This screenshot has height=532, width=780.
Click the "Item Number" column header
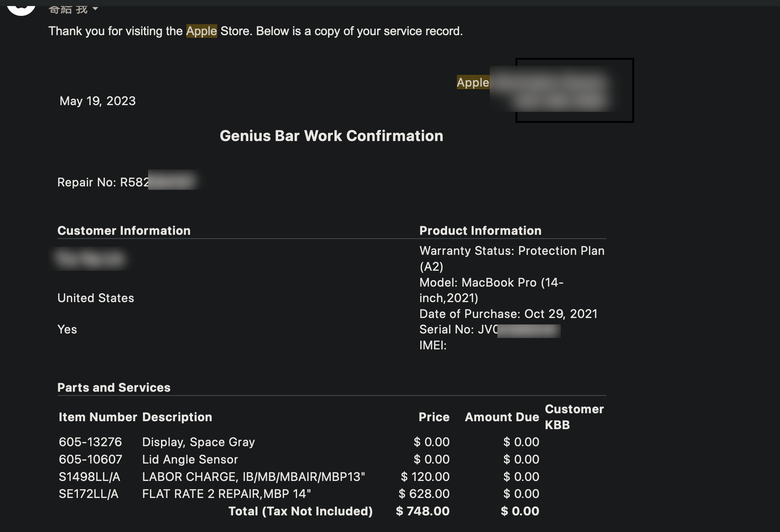98,417
